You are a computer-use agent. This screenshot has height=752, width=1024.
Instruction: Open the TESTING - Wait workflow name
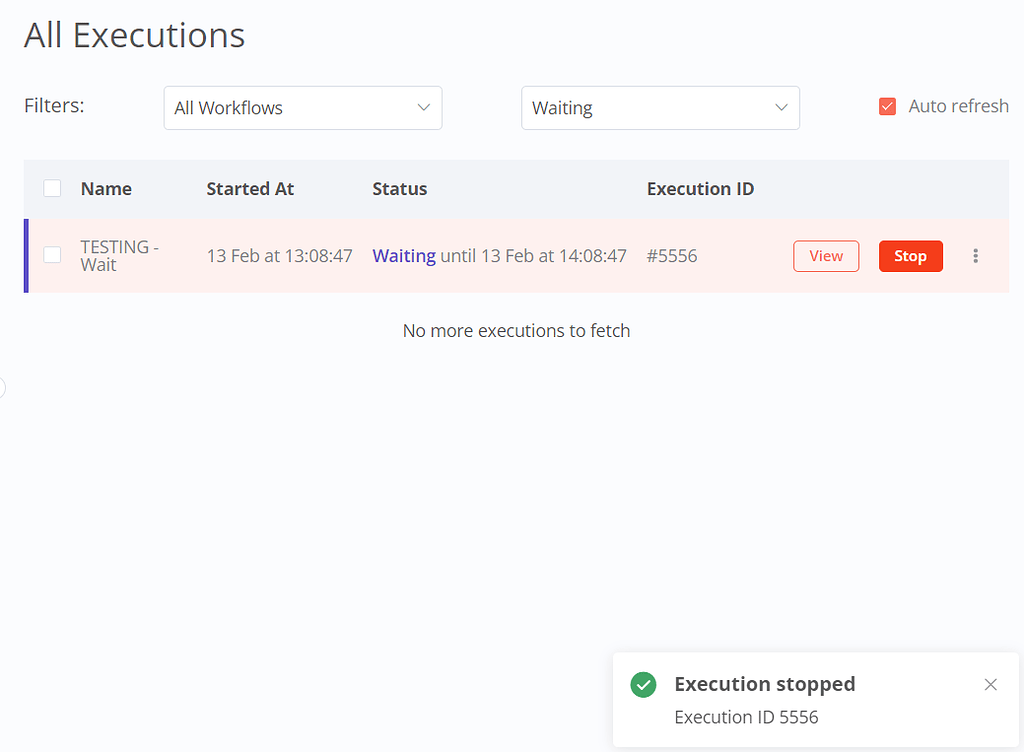pyautogui.click(x=119, y=255)
